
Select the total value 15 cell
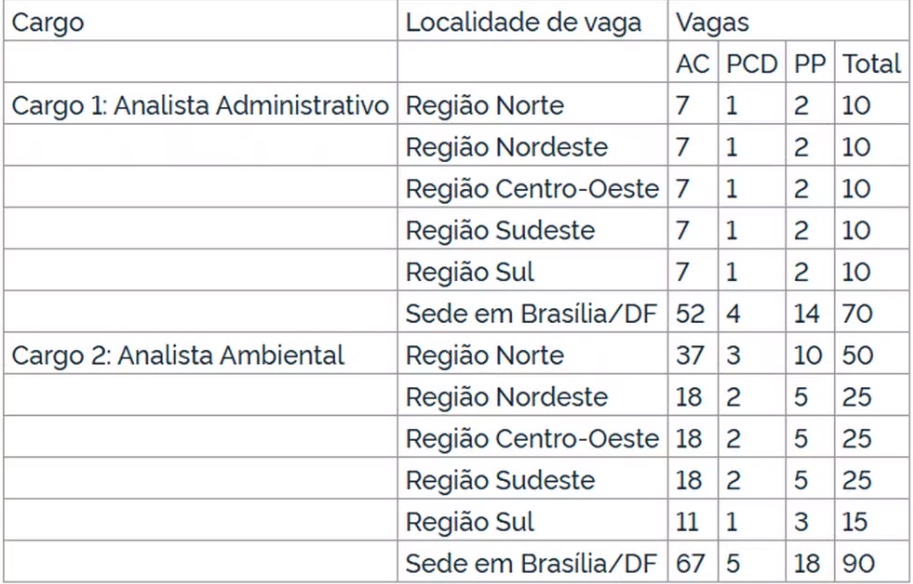tap(856, 522)
